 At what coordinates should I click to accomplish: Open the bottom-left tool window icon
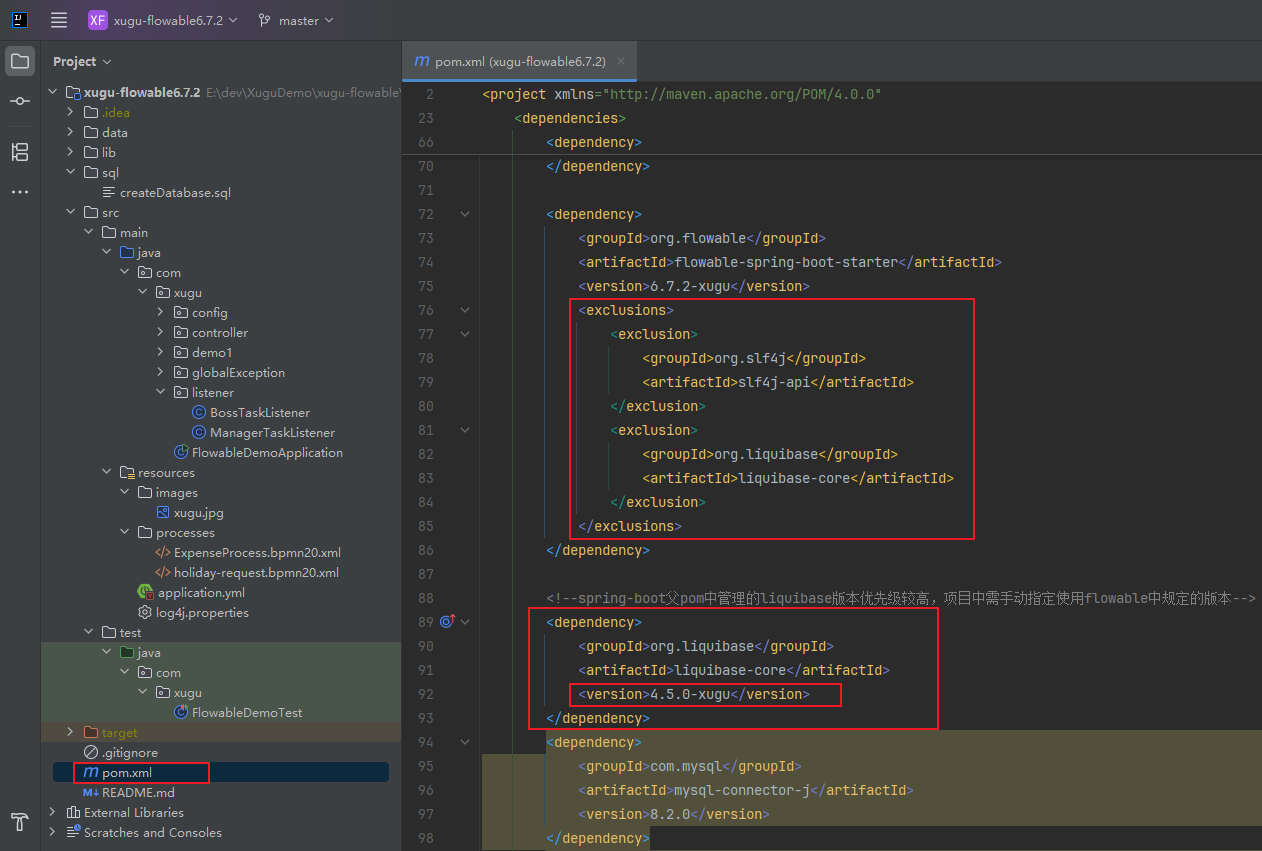click(20, 821)
